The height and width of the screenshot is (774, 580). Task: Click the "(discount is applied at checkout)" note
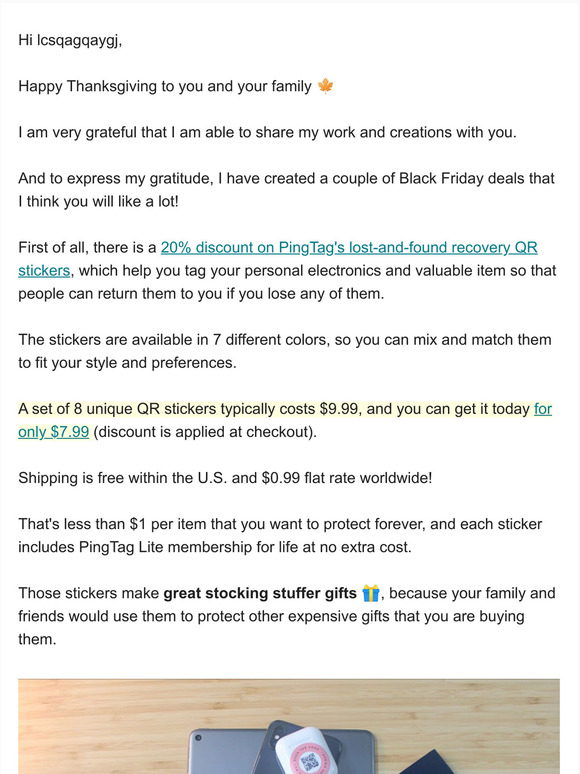point(205,432)
